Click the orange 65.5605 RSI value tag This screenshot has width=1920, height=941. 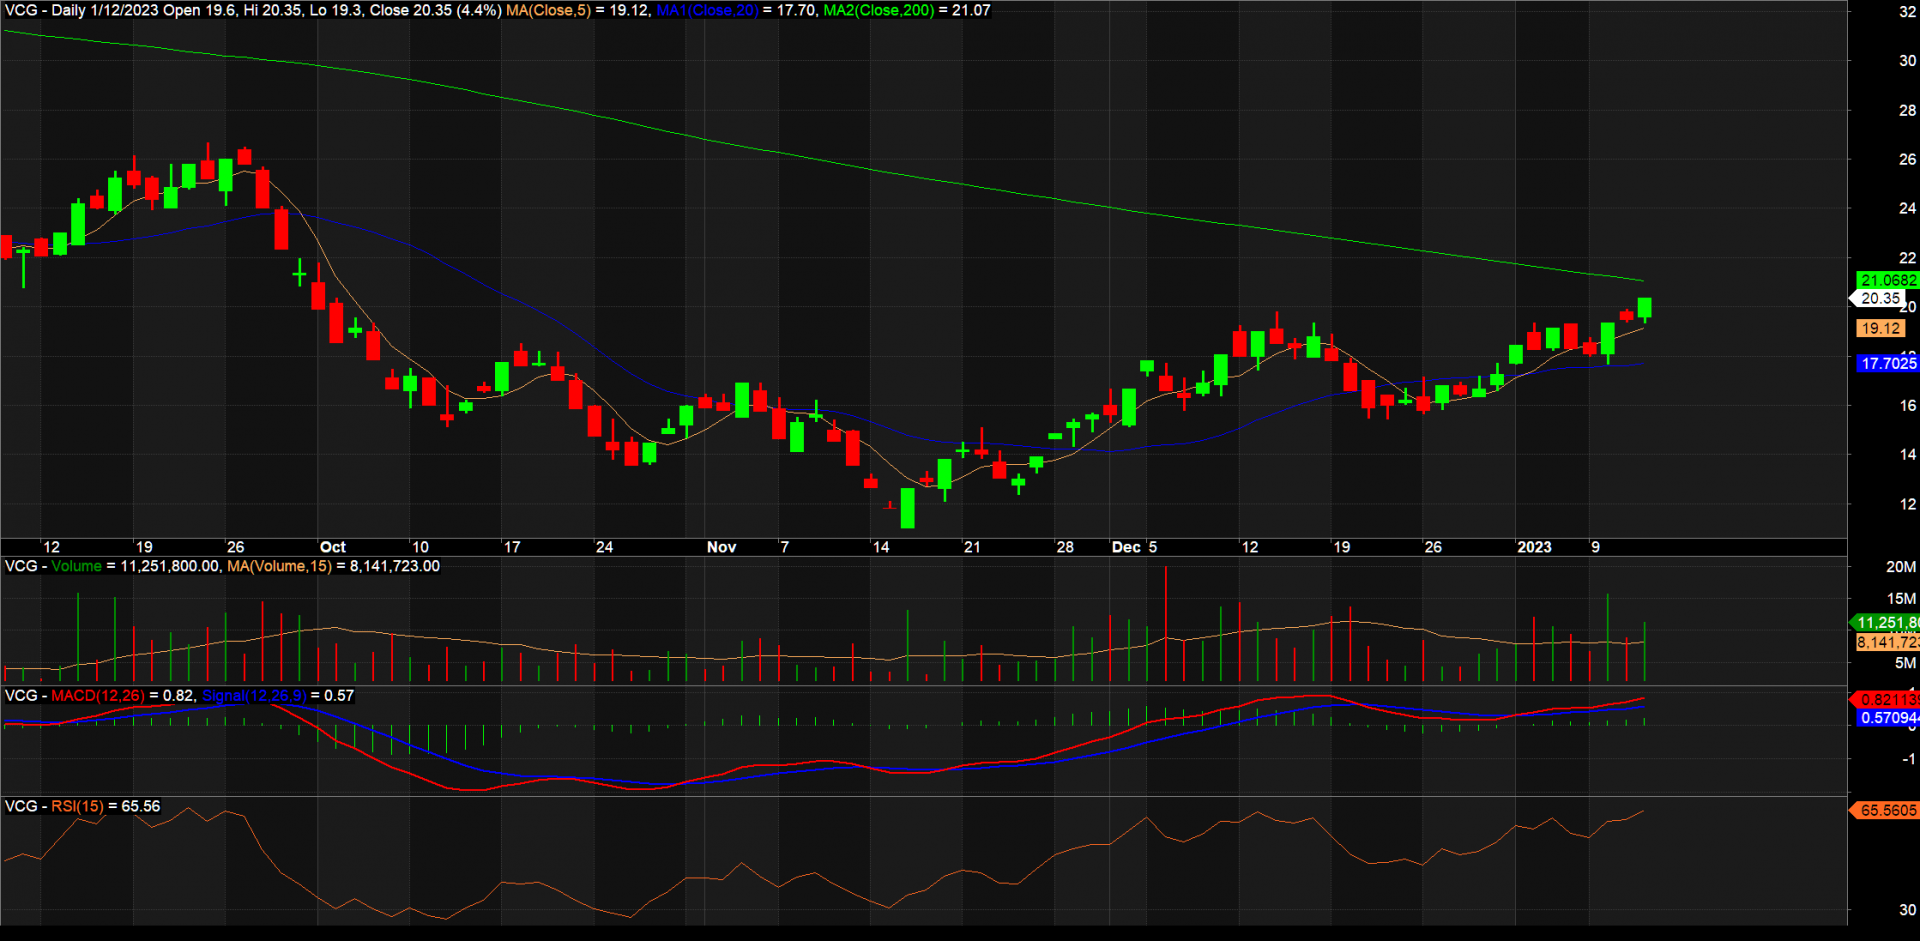pos(1888,810)
